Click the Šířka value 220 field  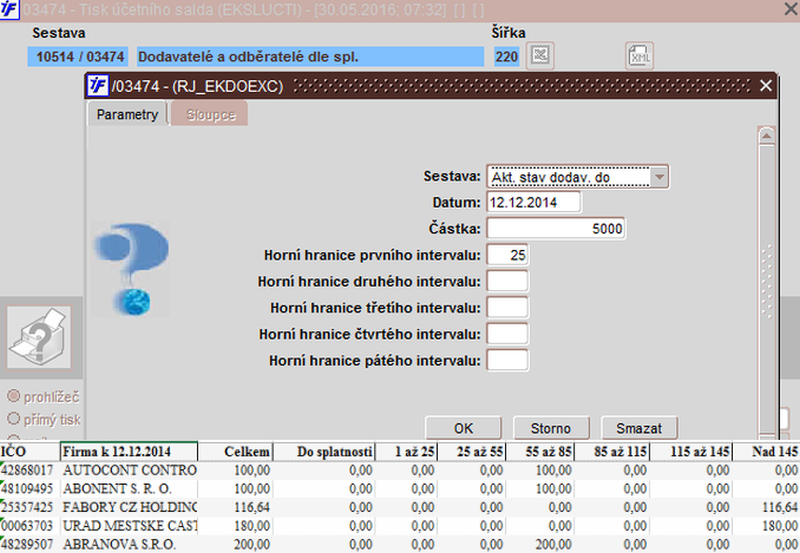(506, 57)
